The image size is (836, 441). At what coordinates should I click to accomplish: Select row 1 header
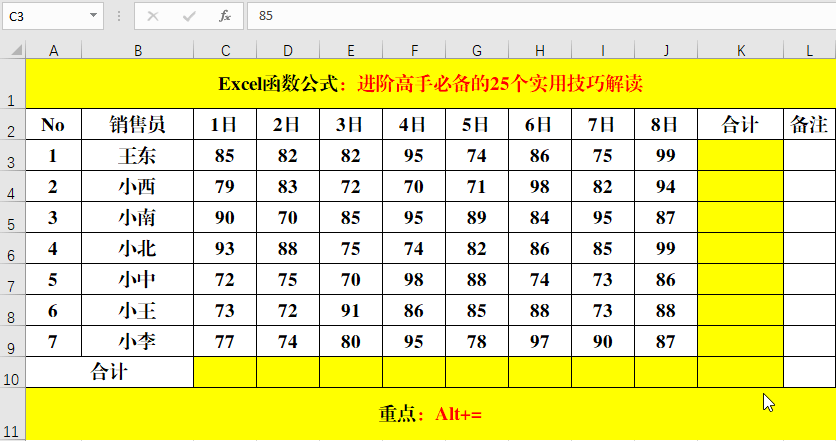click(12, 84)
